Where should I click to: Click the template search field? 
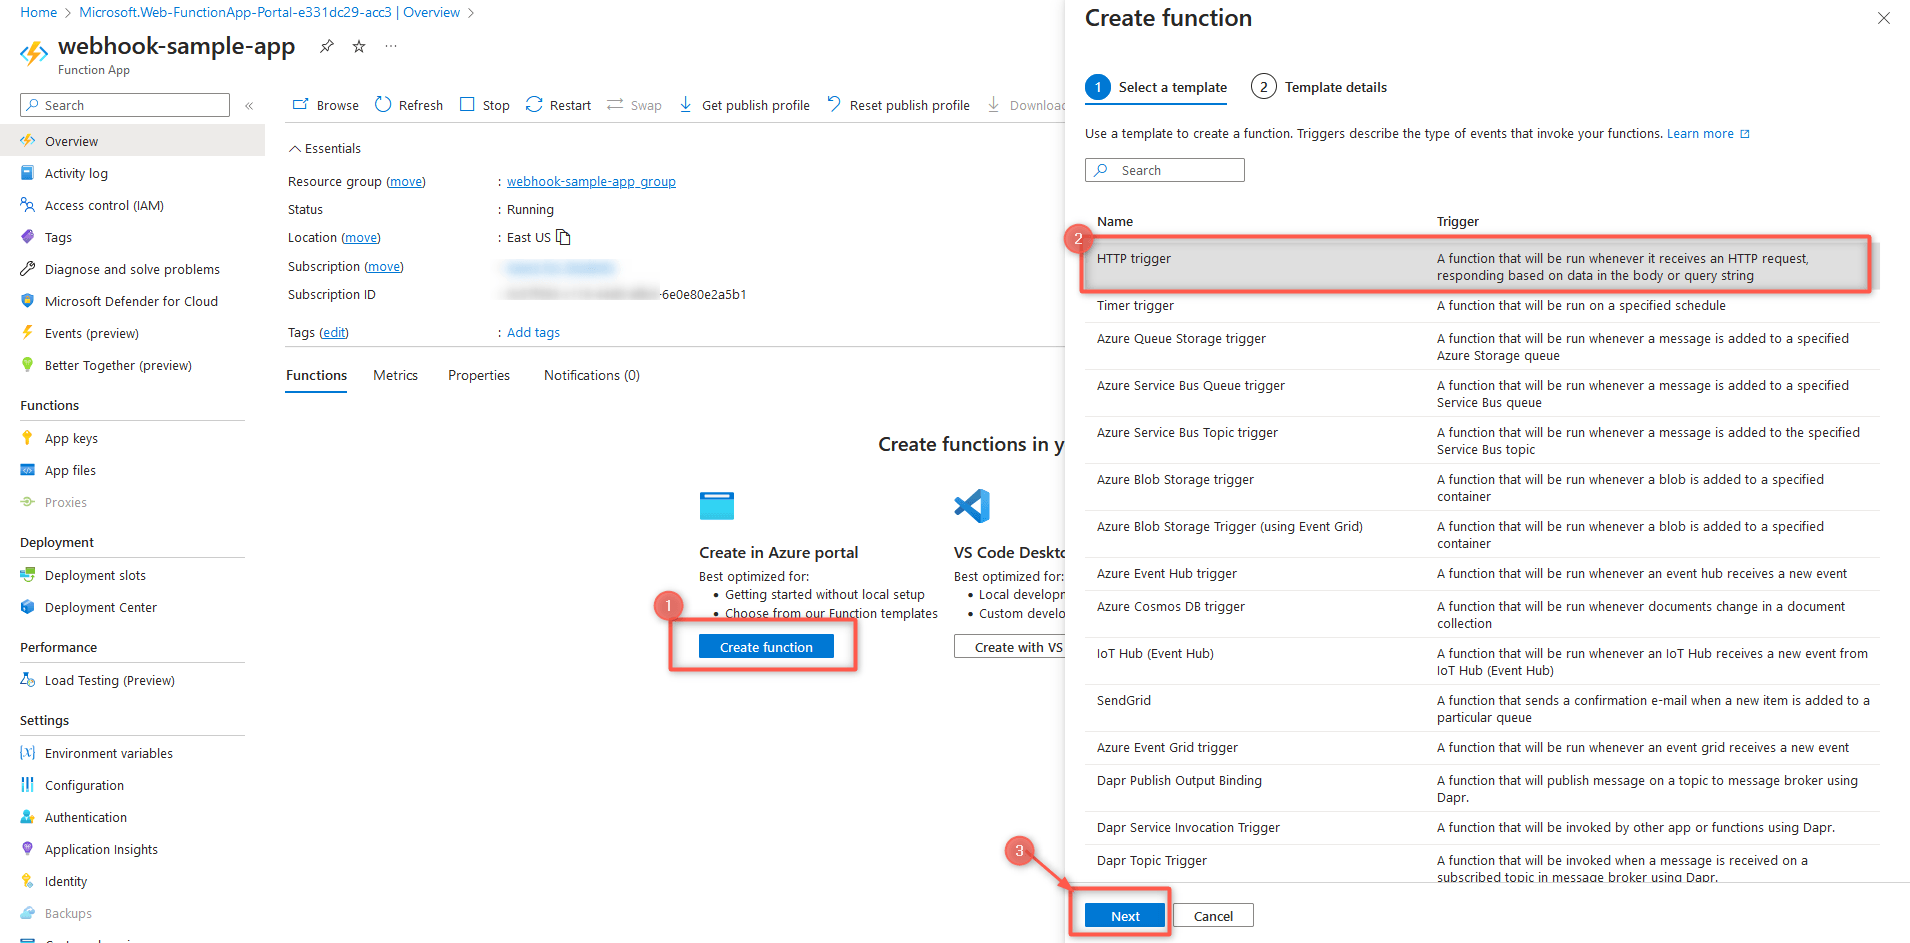[x=1164, y=169]
